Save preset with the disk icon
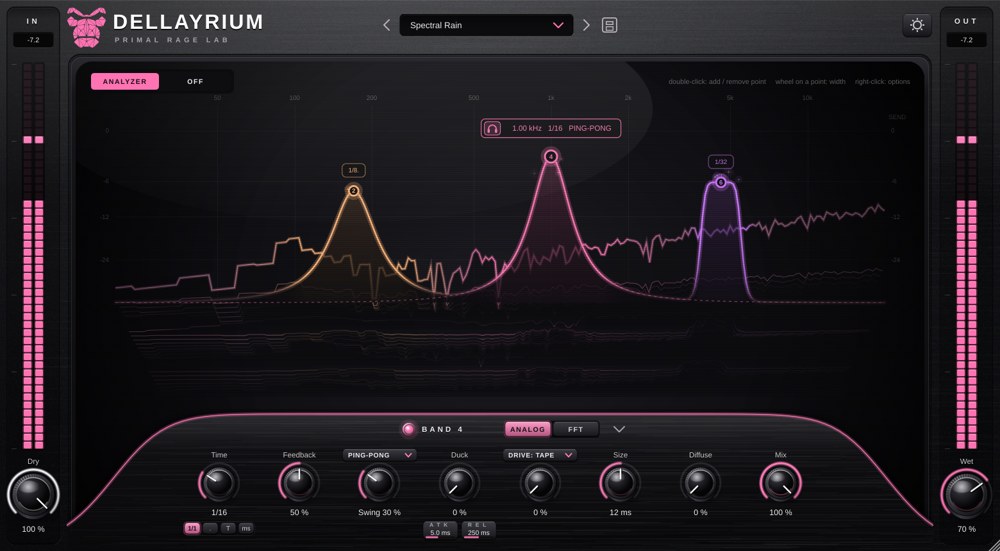Image resolution: width=1000 pixels, height=551 pixels. click(x=610, y=26)
